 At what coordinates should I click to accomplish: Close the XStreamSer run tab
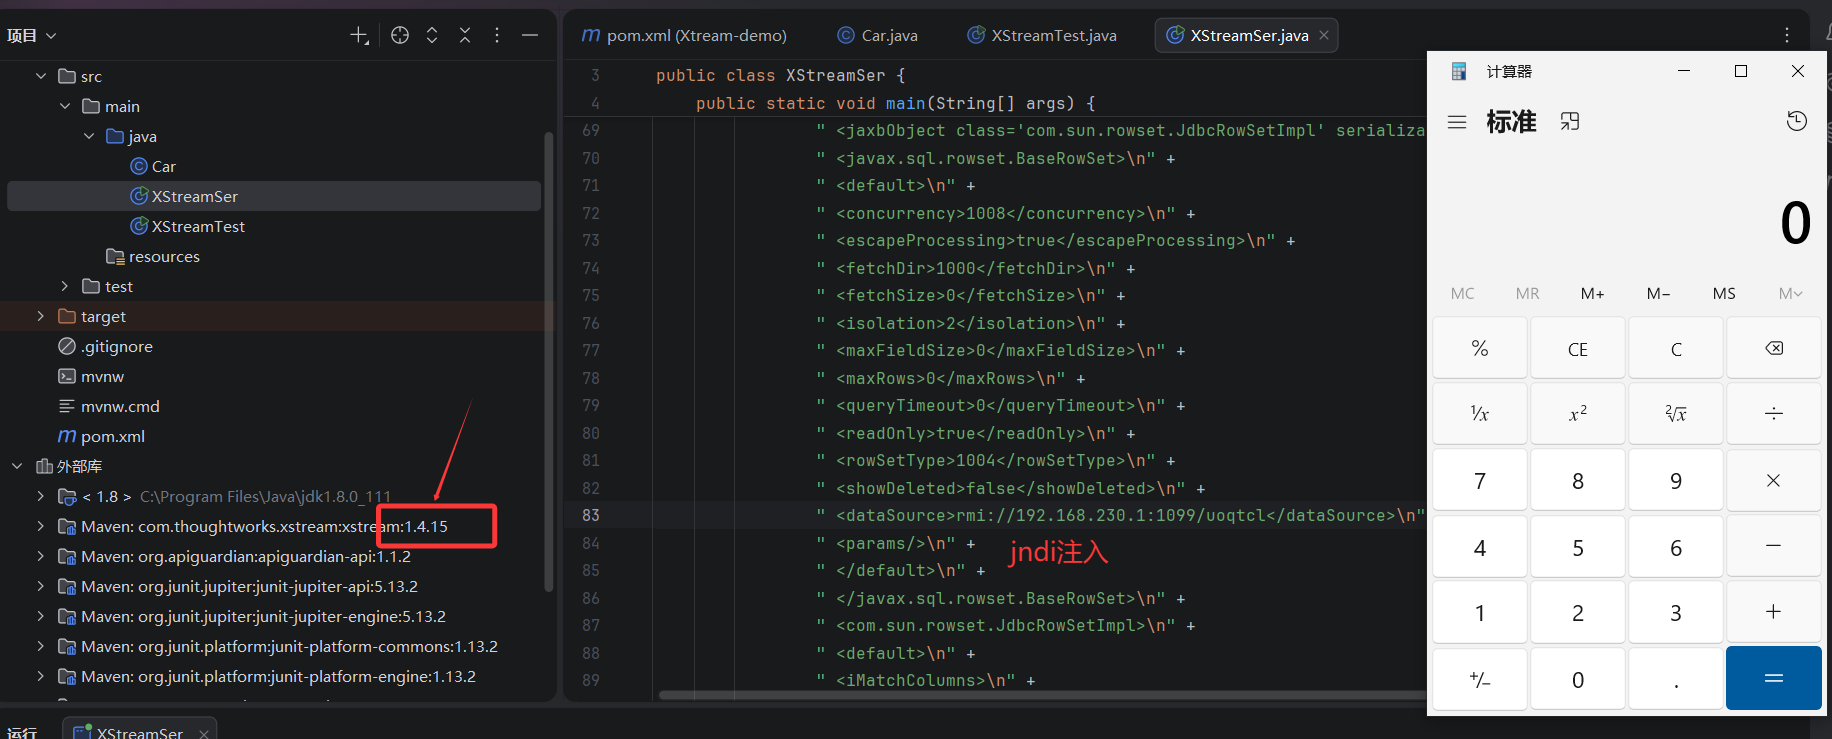click(204, 733)
